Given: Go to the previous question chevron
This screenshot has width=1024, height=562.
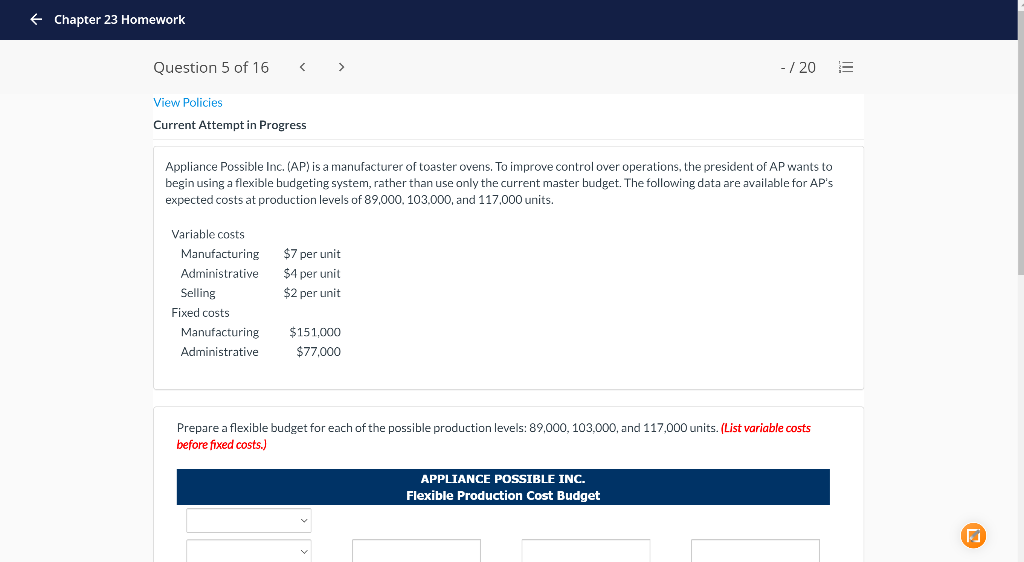Looking at the screenshot, I should tap(302, 67).
